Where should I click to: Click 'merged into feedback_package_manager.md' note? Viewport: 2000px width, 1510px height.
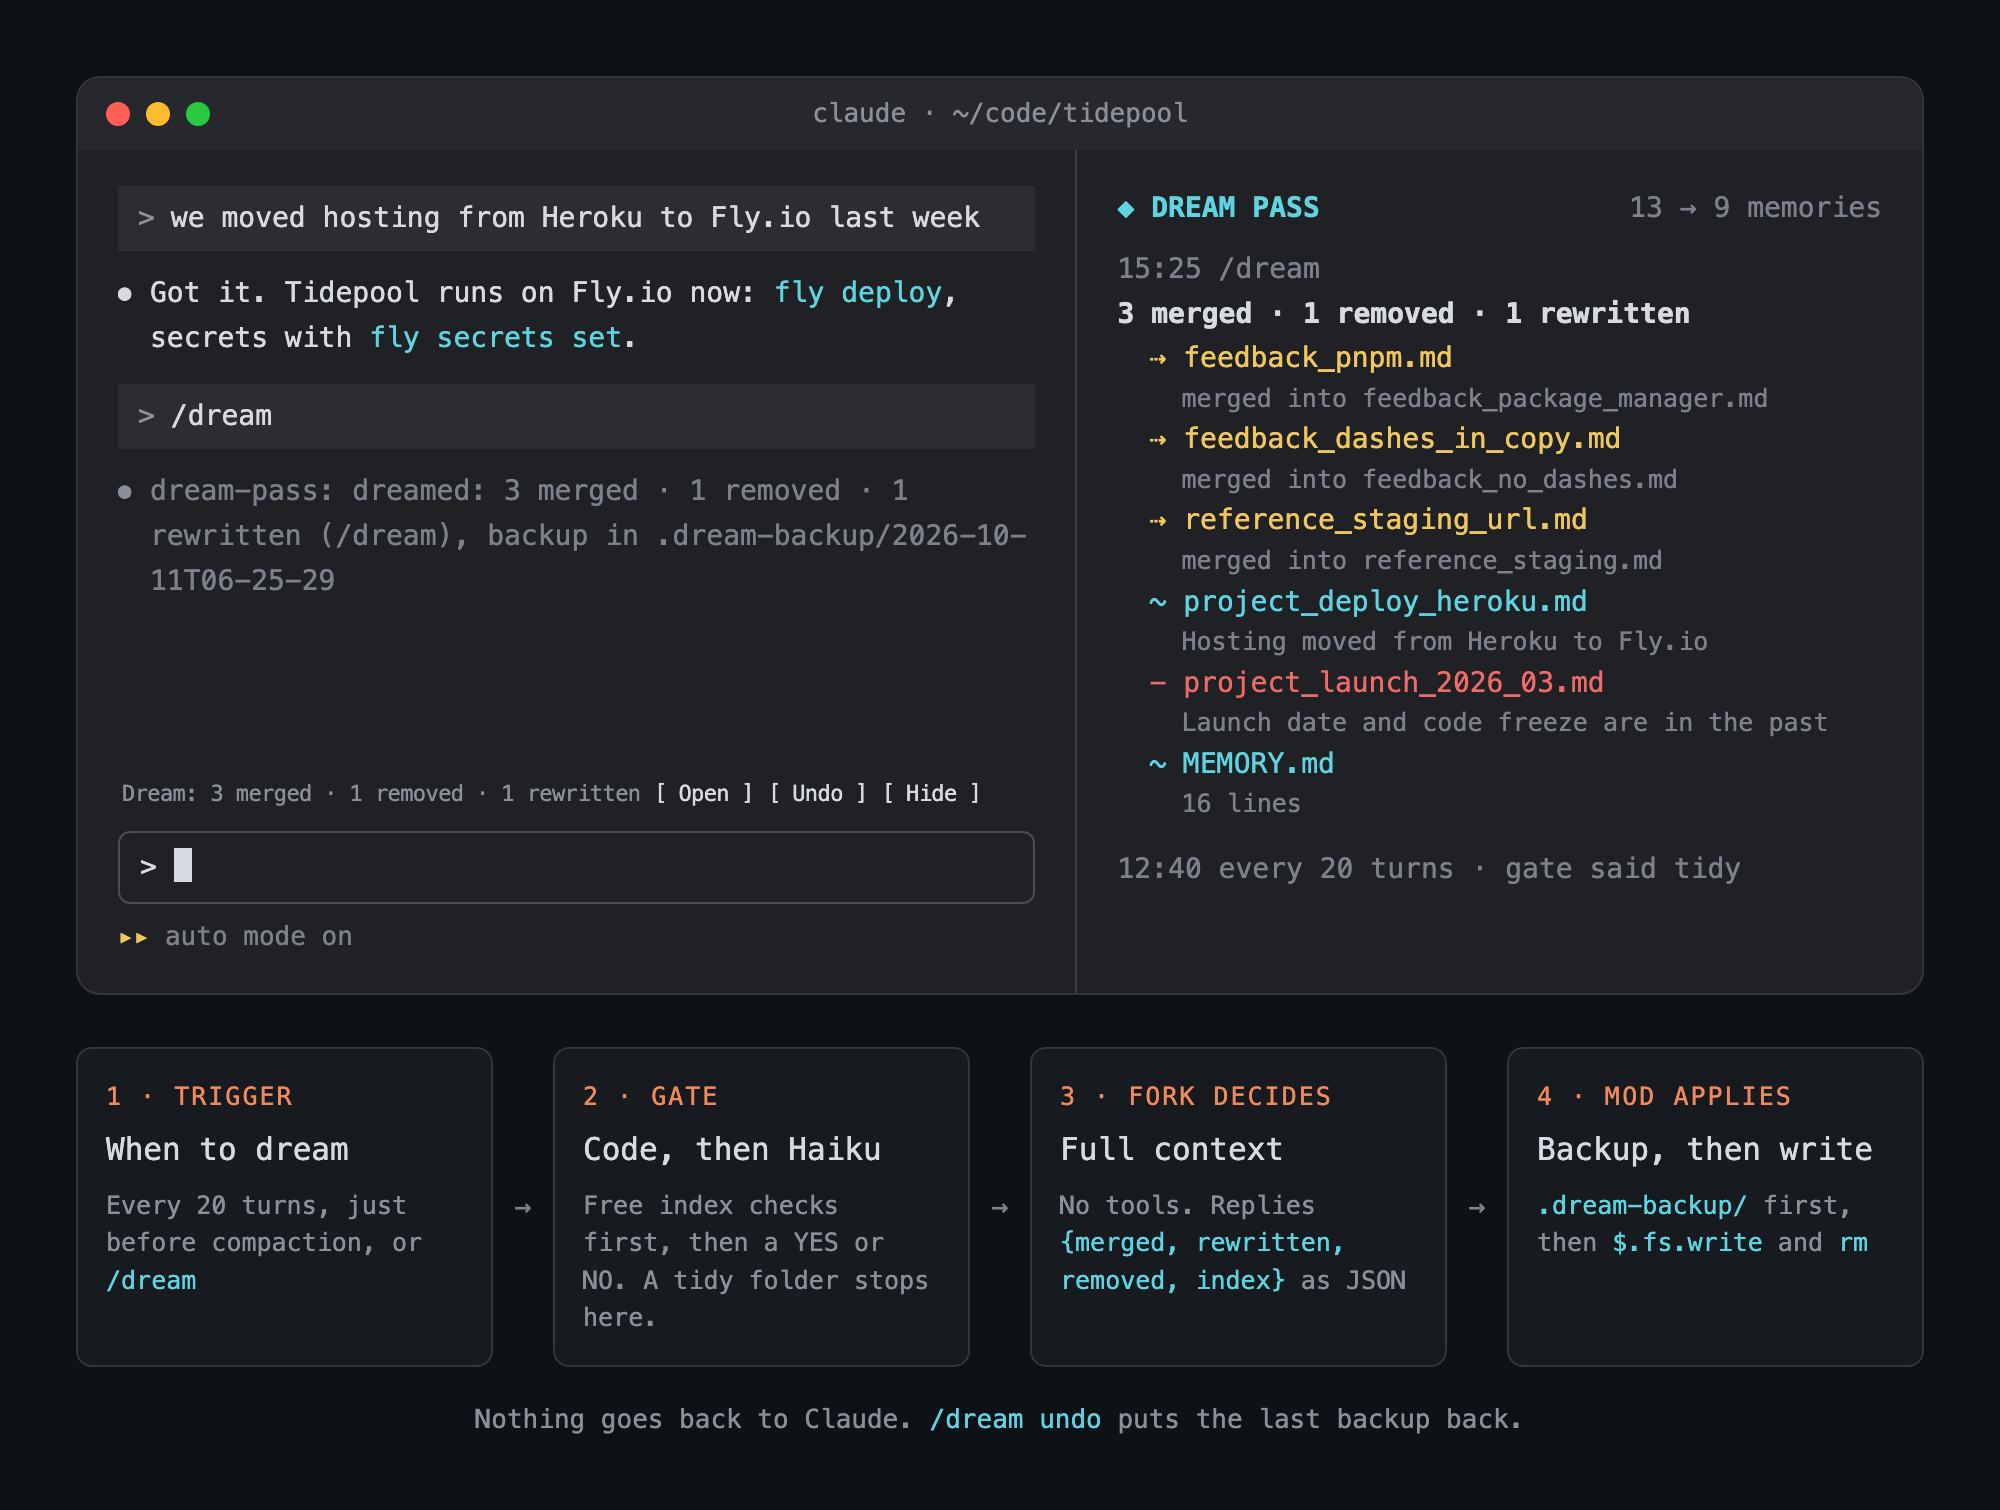click(x=1474, y=399)
